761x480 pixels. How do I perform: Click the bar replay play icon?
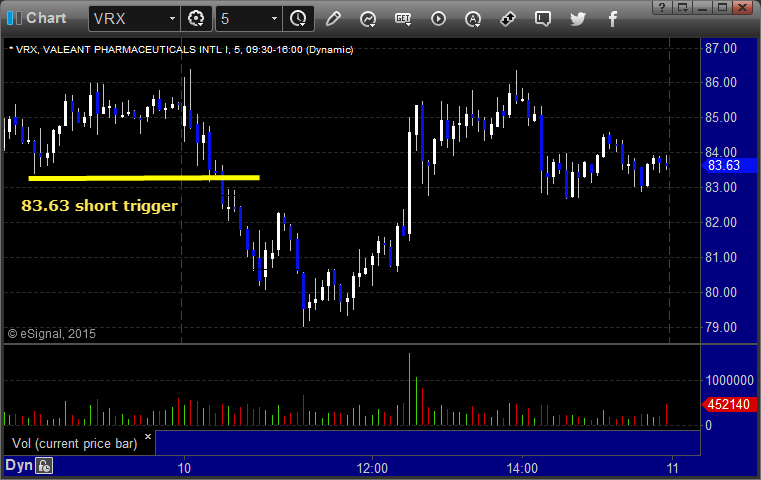pyautogui.click(x=438, y=19)
